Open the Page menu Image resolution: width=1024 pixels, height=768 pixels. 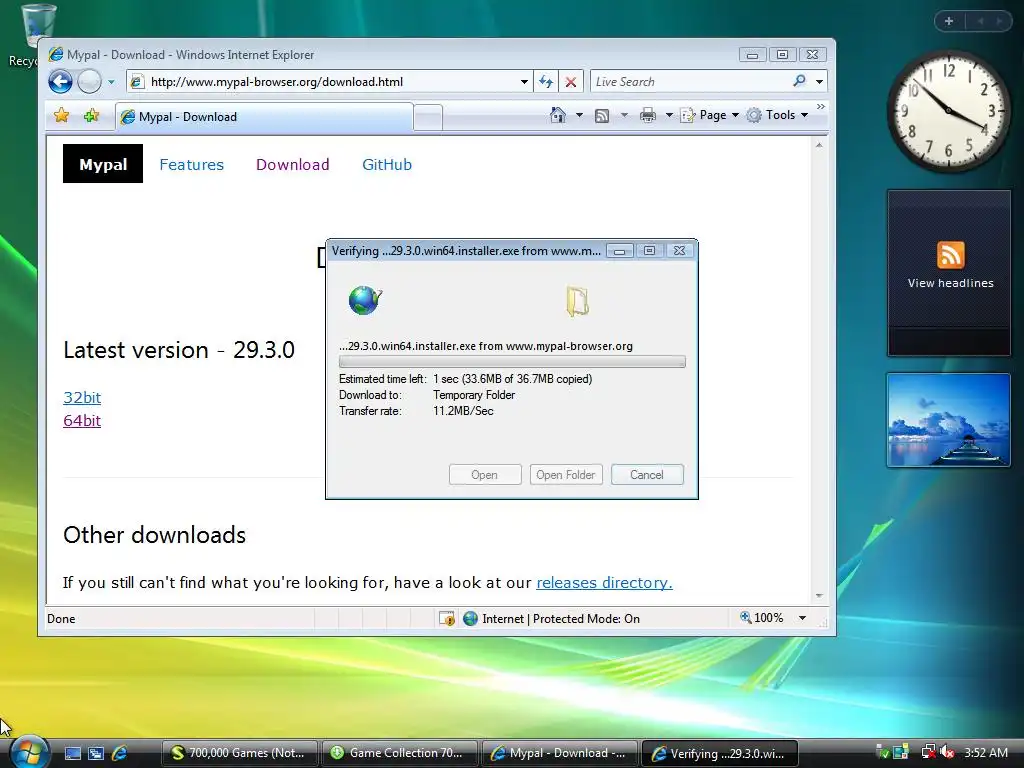click(x=709, y=116)
